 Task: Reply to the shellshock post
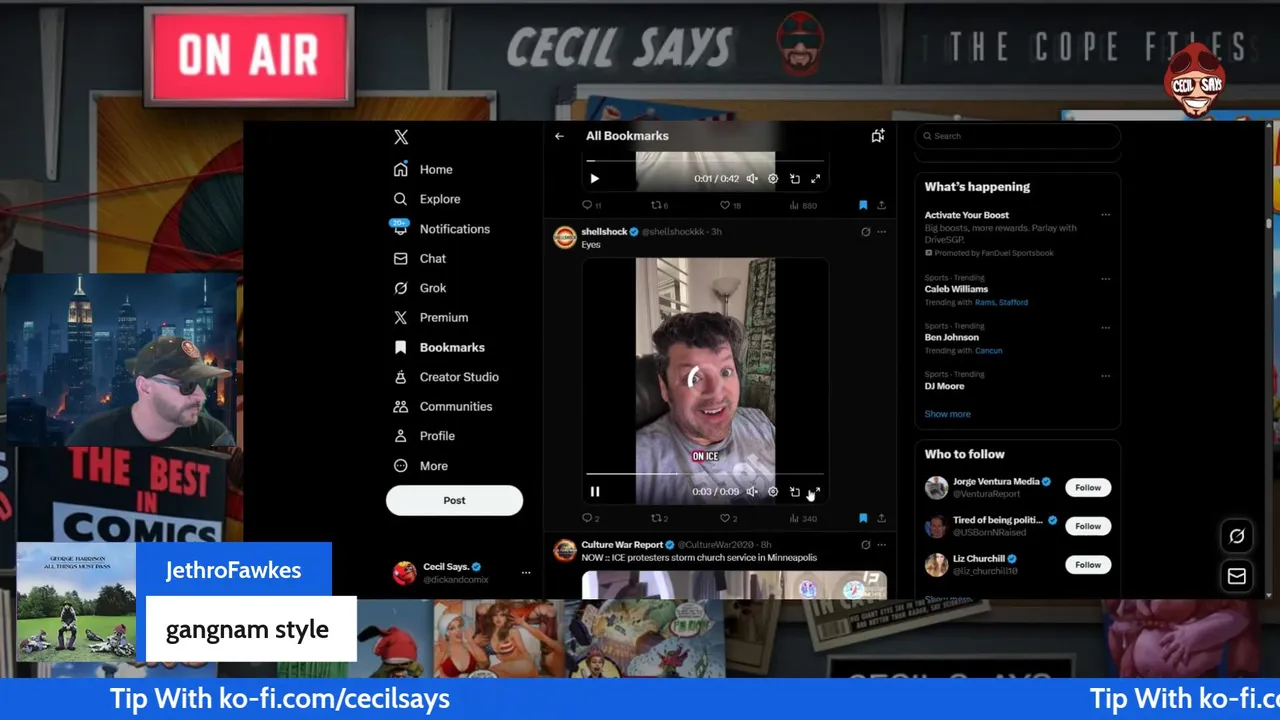pyautogui.click(x=590, y=518)
